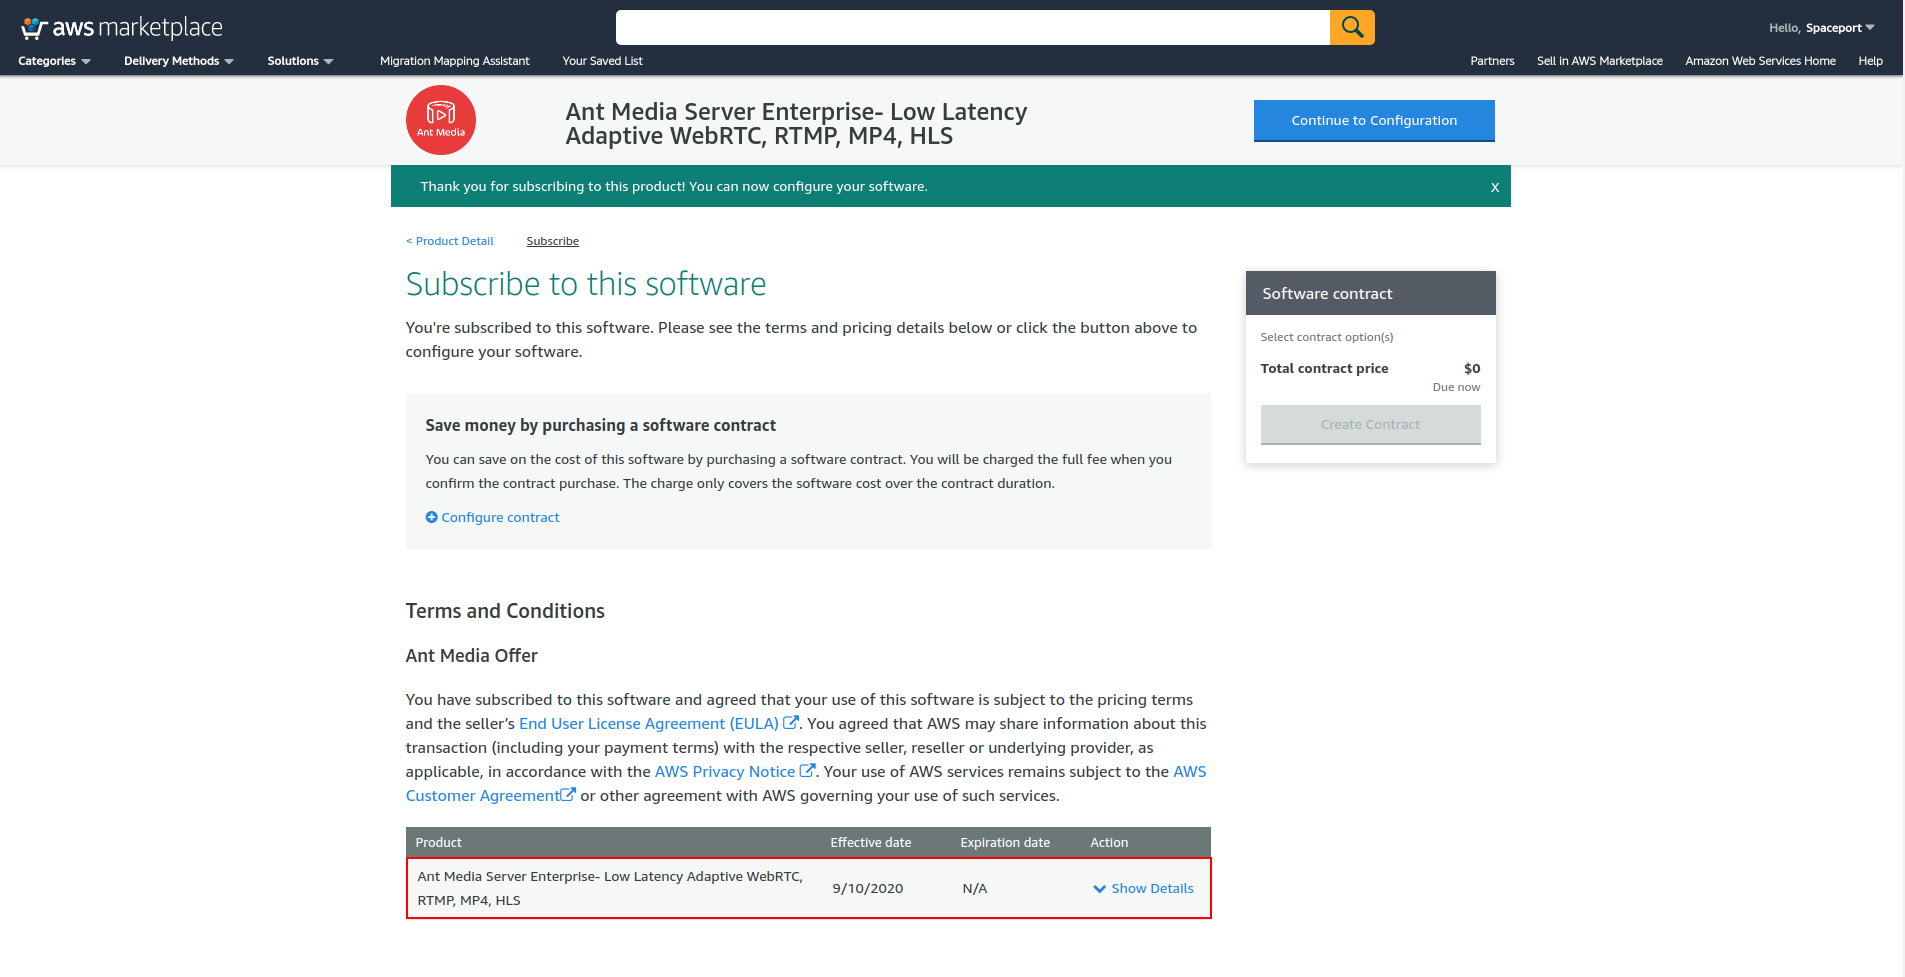Click the Ant Media Server Enterprise product cell

pos(610,889)
